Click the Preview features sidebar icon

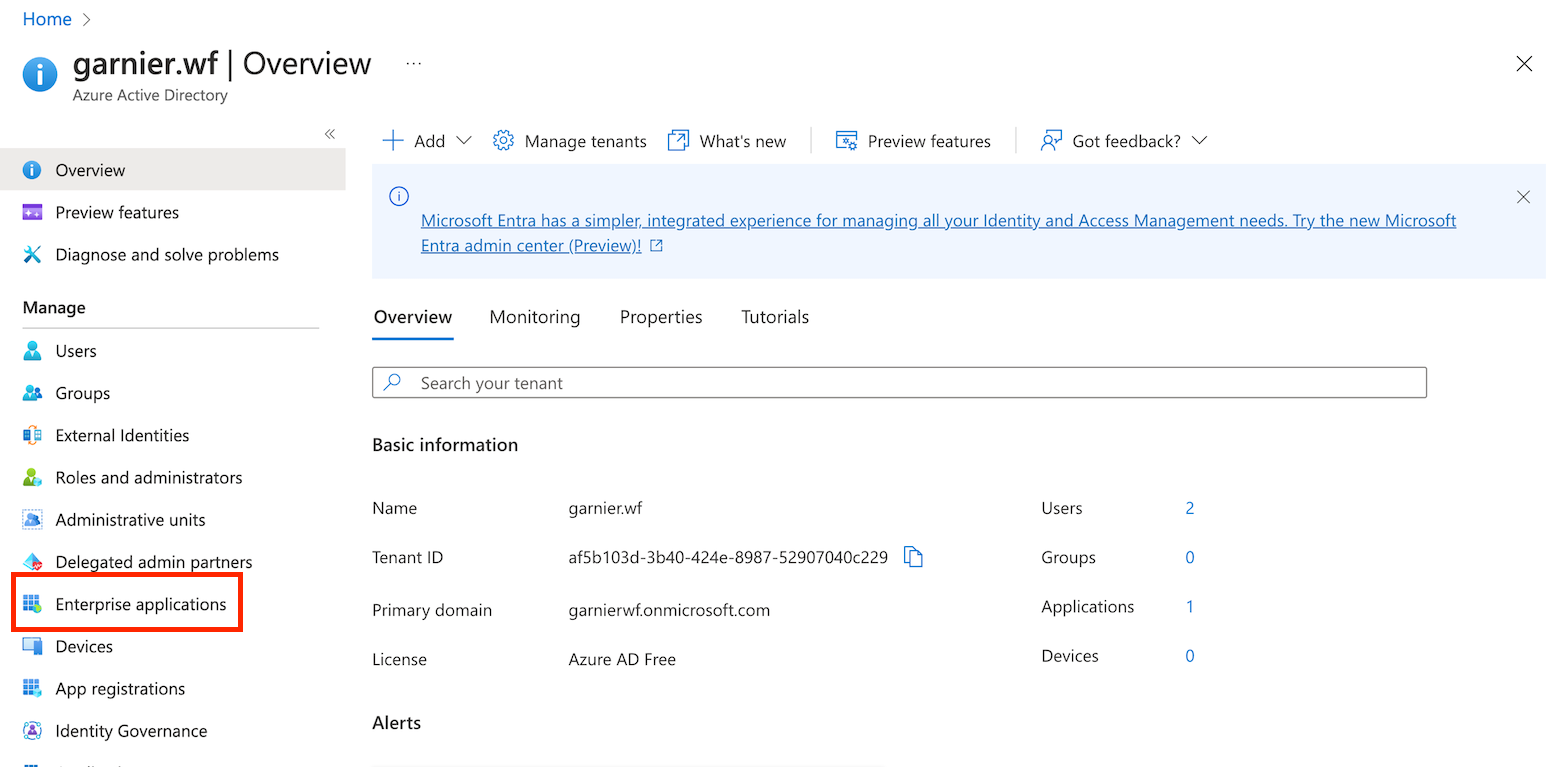click(32, 212)
